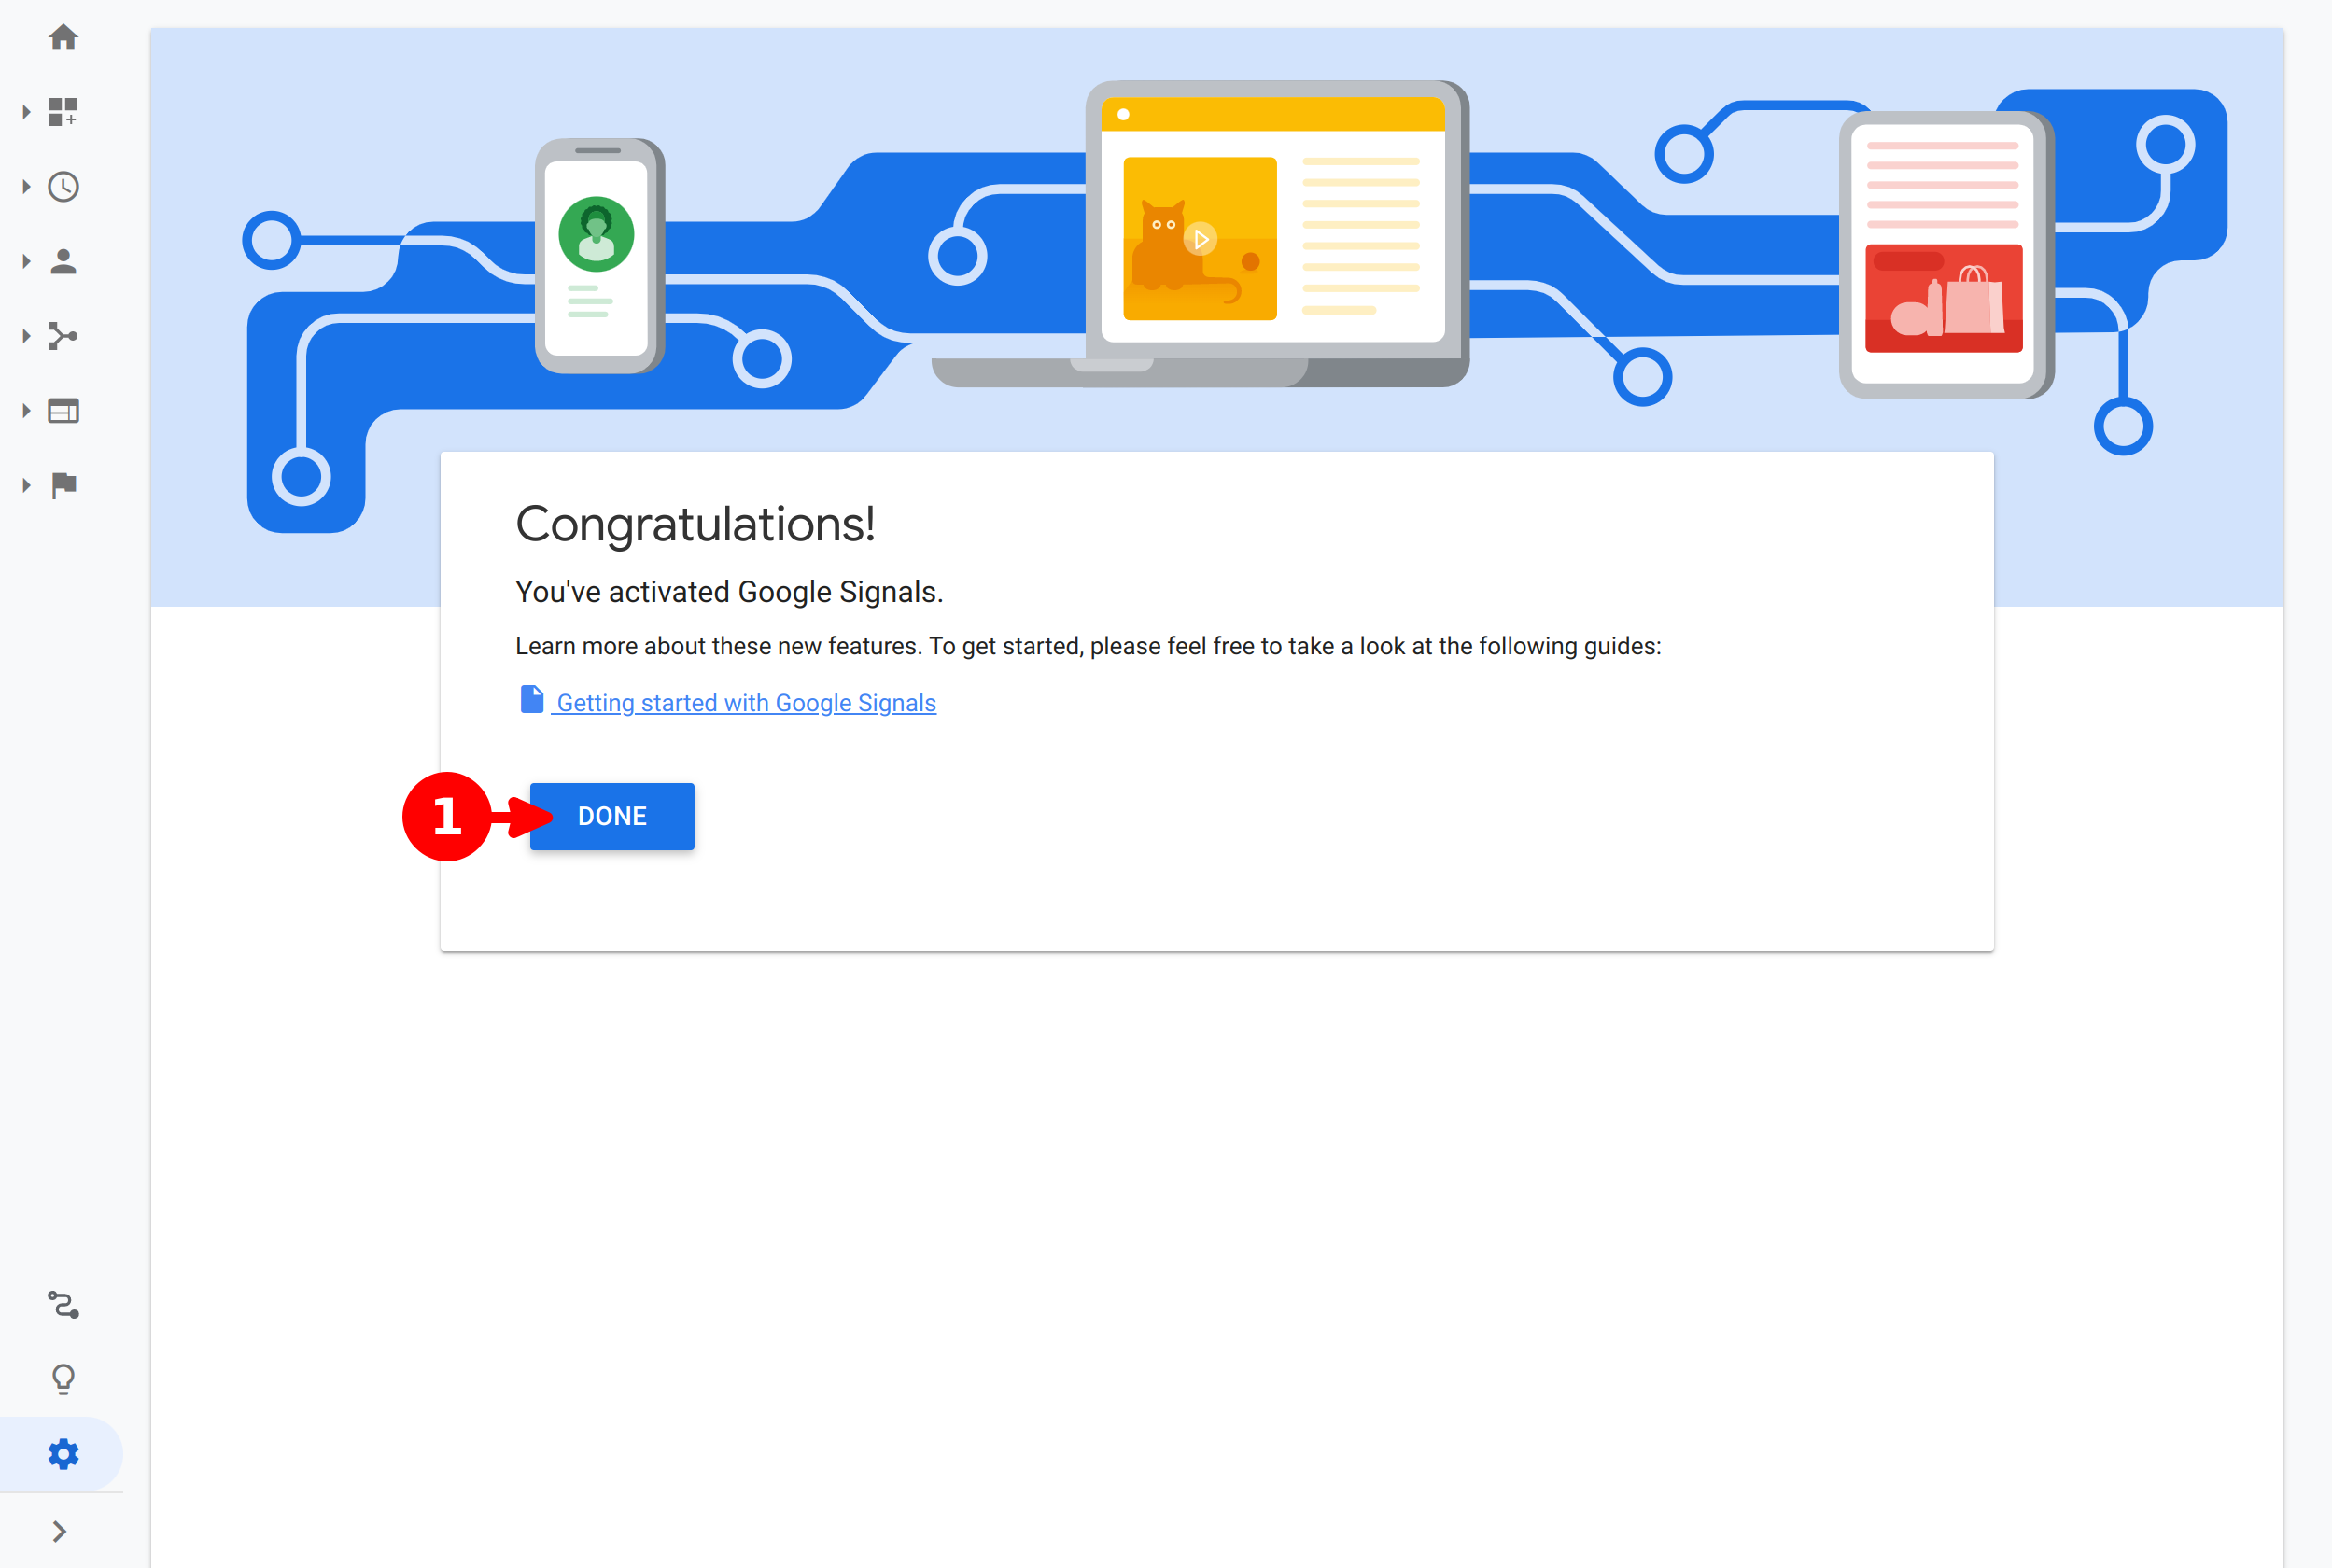Expand the collapsed sidebar with chevron
Screen dimensions: 2332x1568
click(x=60, y=1531)
